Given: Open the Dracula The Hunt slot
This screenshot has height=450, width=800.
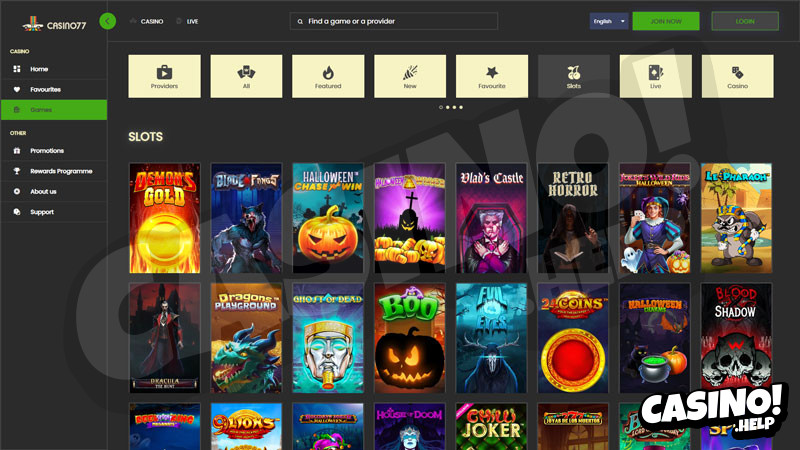Looking at the screenshot, I should [165, 338].
